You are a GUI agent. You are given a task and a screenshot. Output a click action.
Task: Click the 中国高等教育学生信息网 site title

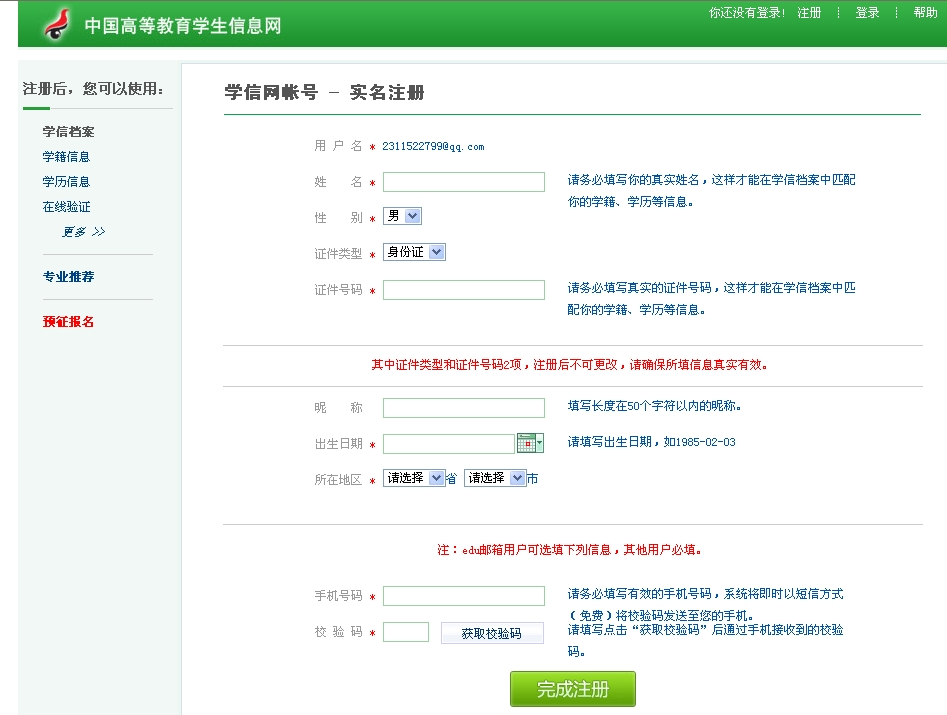point(183,25)
